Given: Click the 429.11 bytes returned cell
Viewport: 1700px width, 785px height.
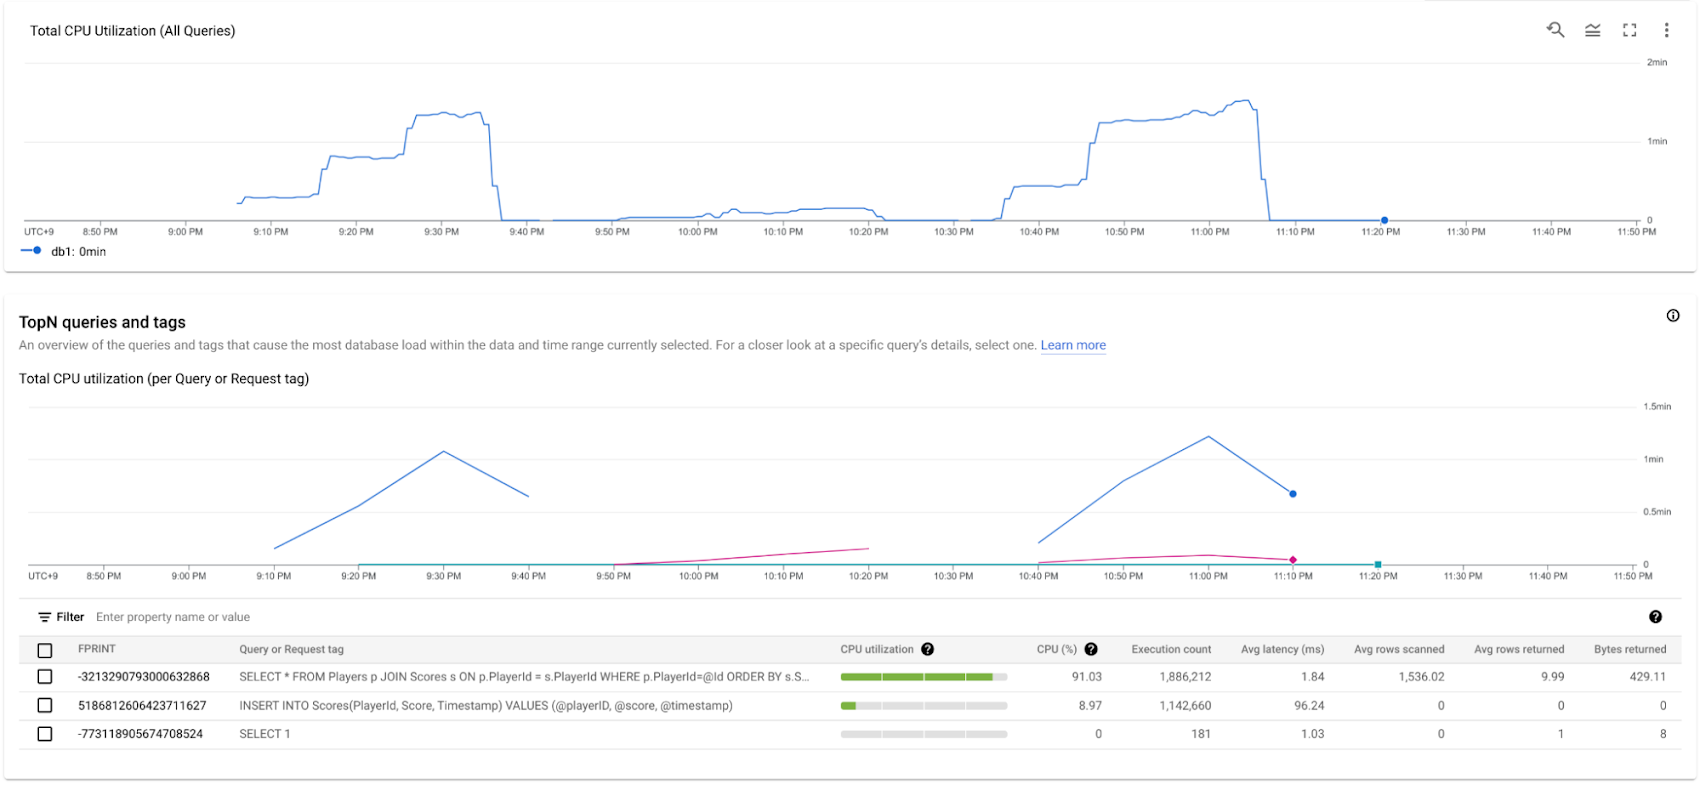Looking at the screenshot, I should pos(1648,677).
